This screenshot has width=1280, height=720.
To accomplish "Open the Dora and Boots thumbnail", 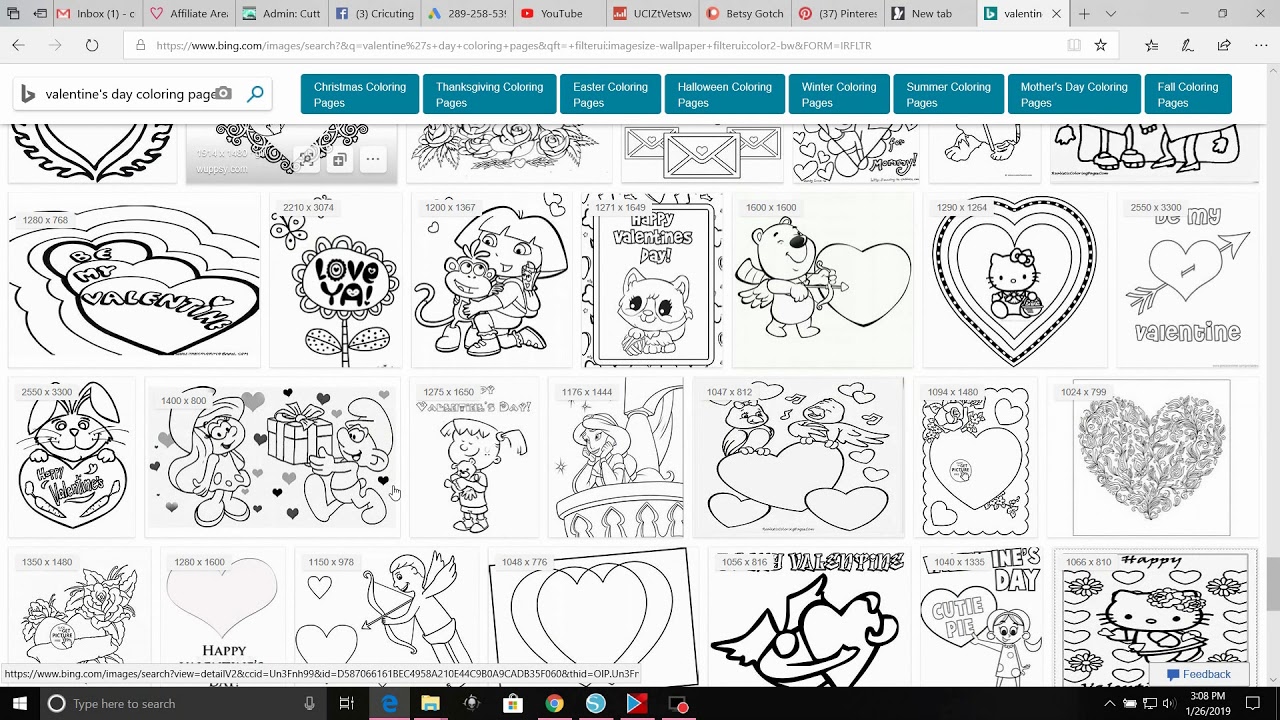I will (491, 281).
